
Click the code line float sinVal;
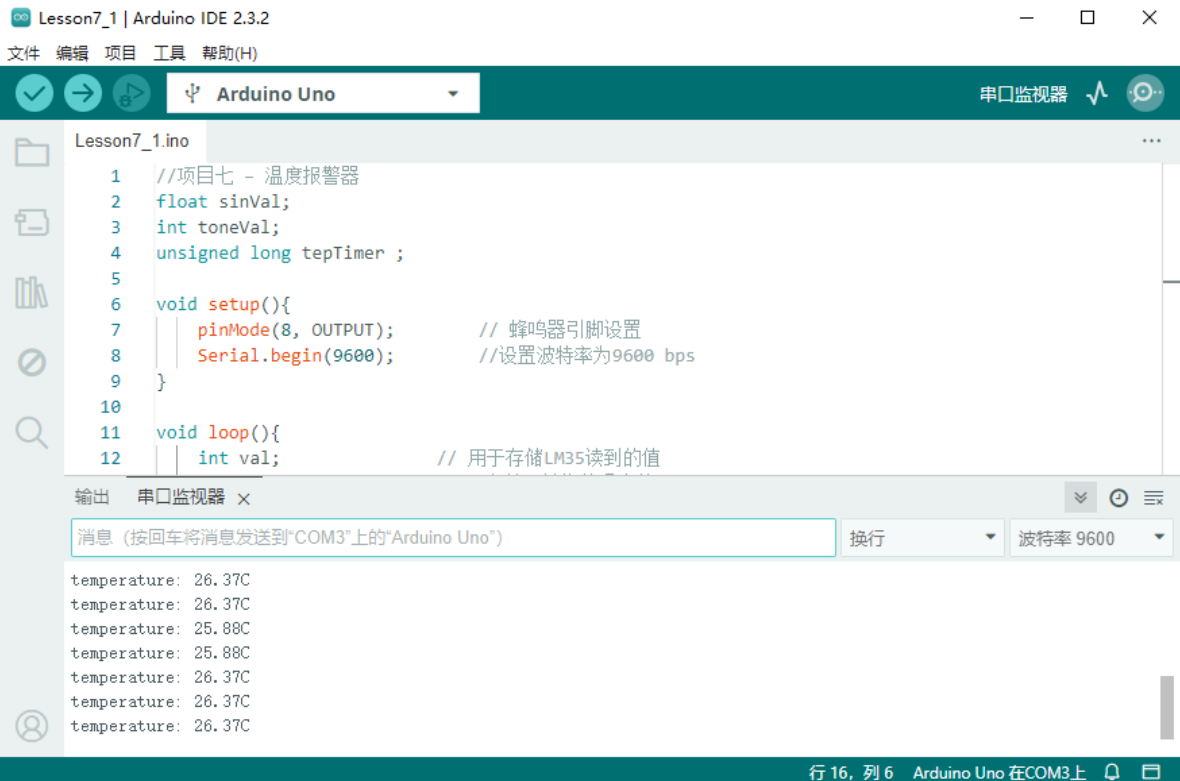222,202
